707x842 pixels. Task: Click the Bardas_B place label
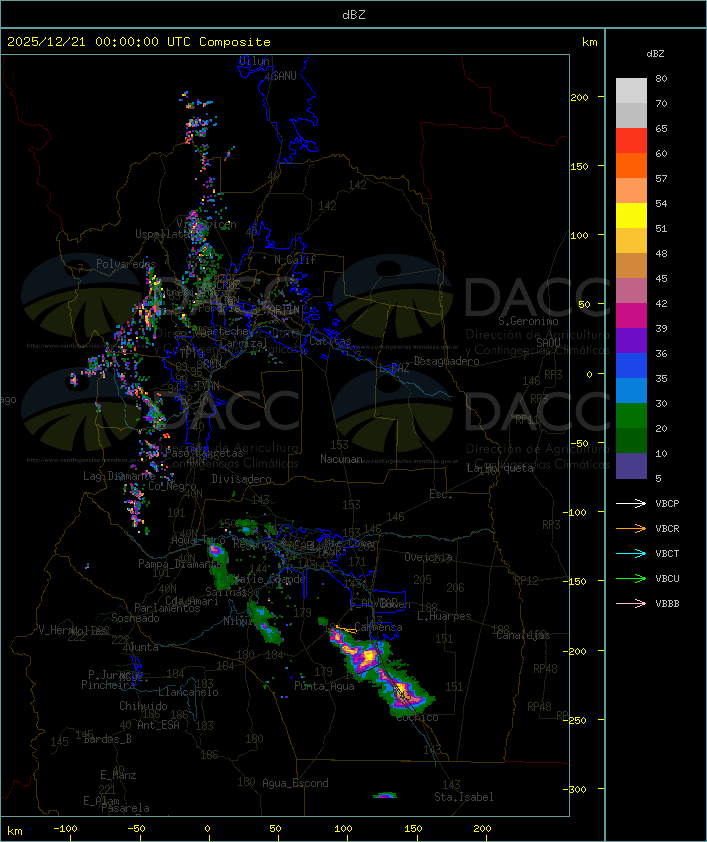(108, 739)
